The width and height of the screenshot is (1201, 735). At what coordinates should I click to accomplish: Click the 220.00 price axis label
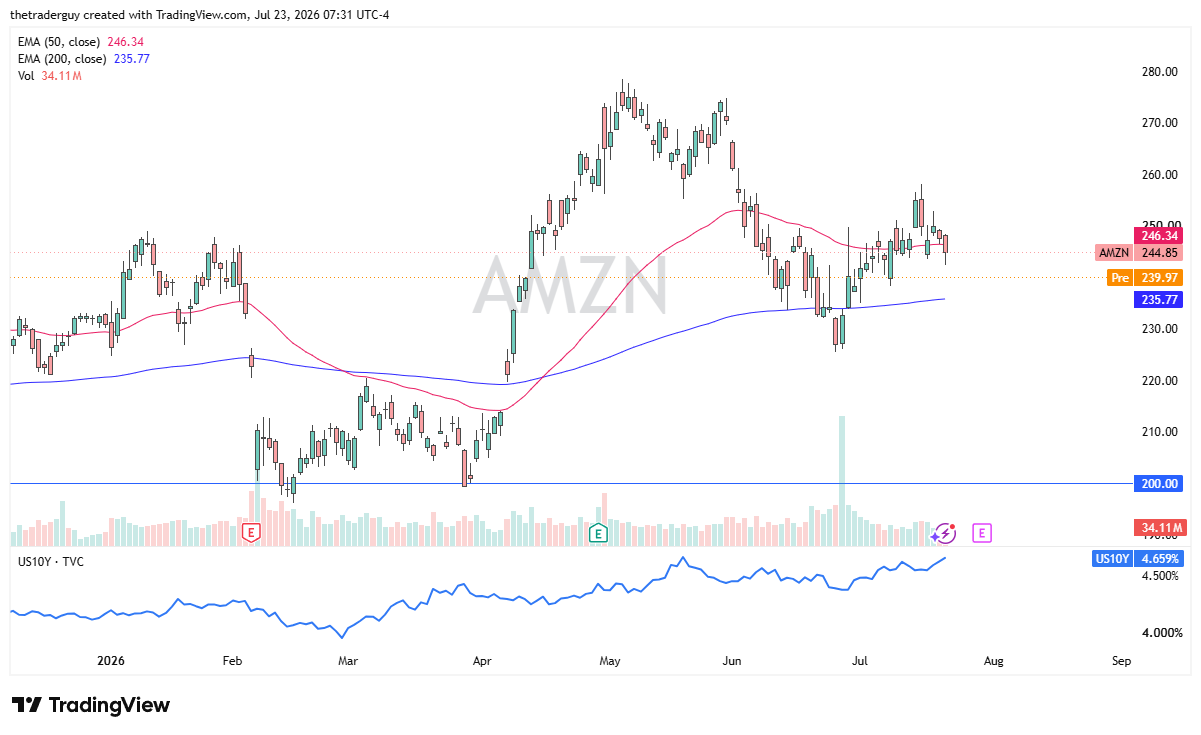pyautogui.click(x=1158, y=381)
